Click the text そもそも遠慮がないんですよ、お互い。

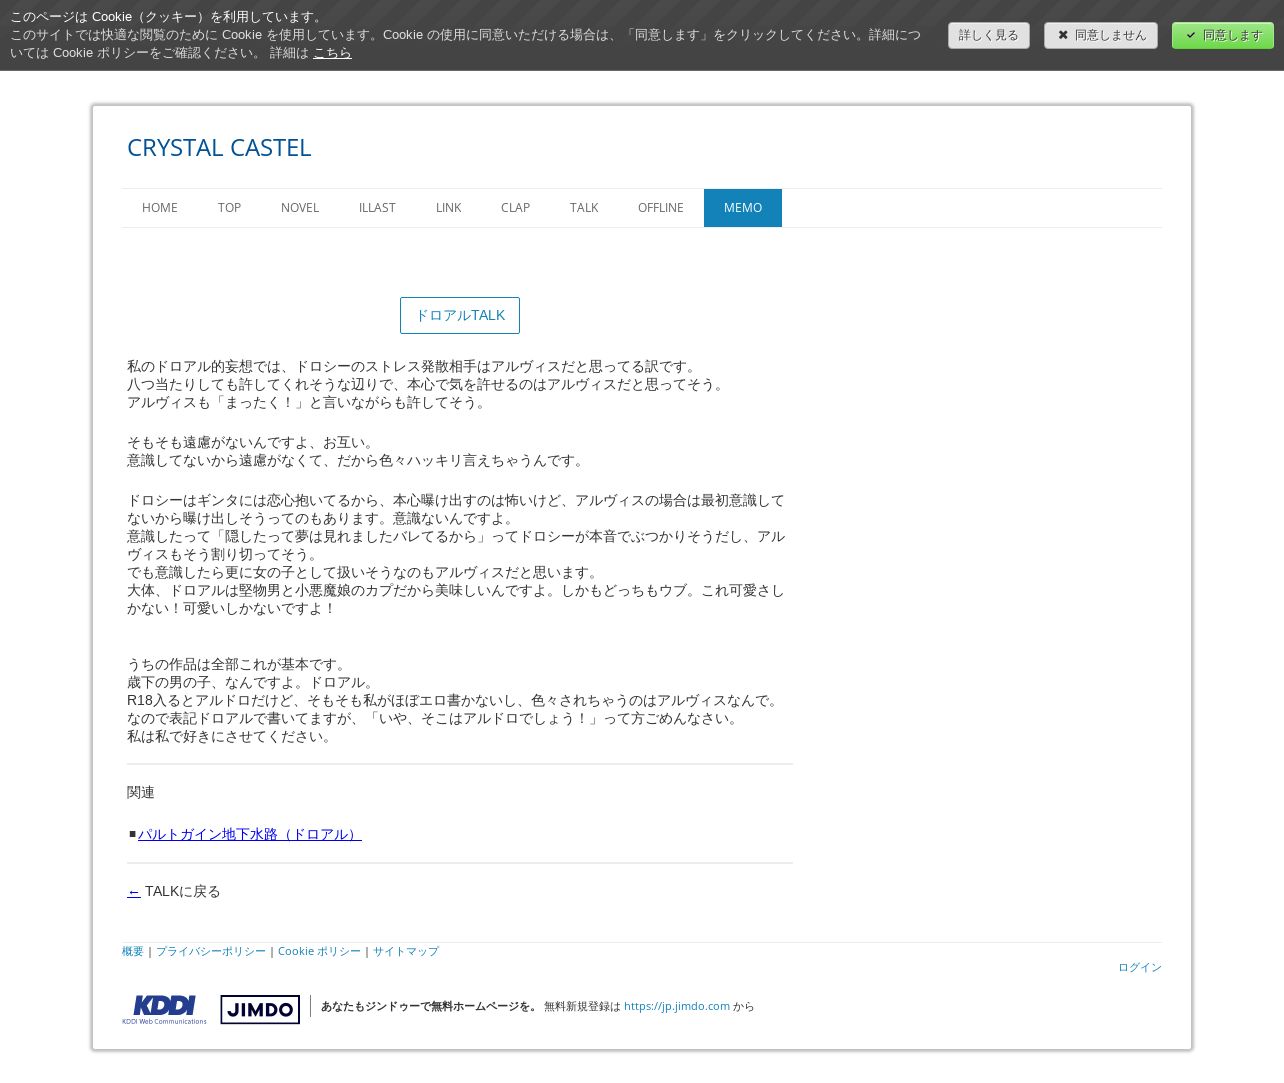coord(251,442)
